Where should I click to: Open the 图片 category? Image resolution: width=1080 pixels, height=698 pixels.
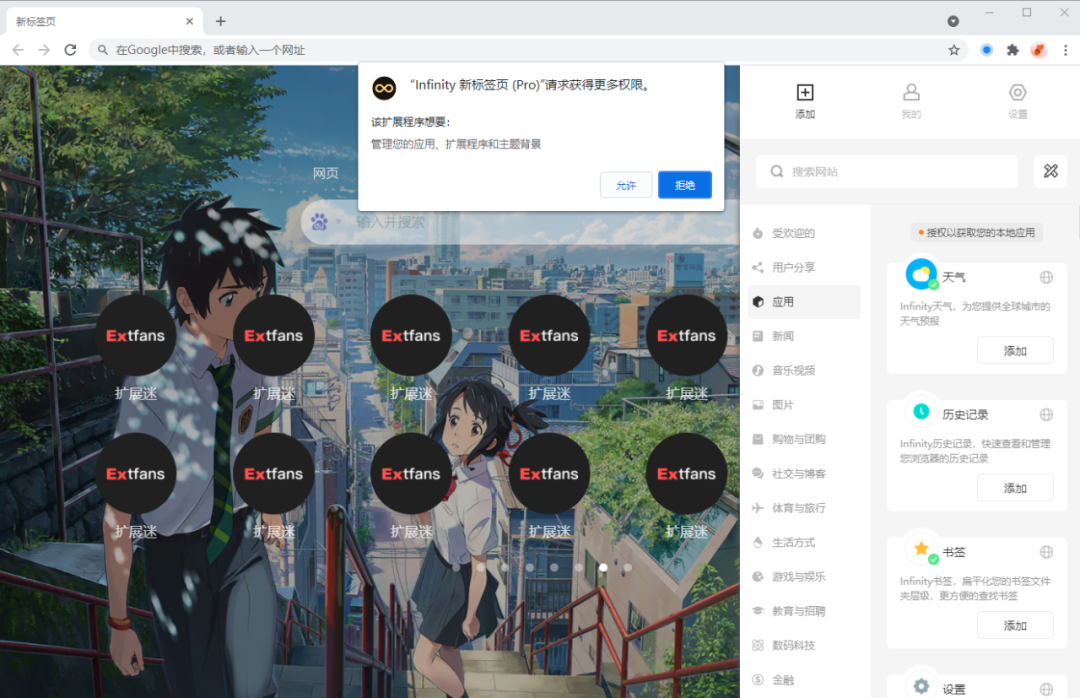(x=804, y=405)
